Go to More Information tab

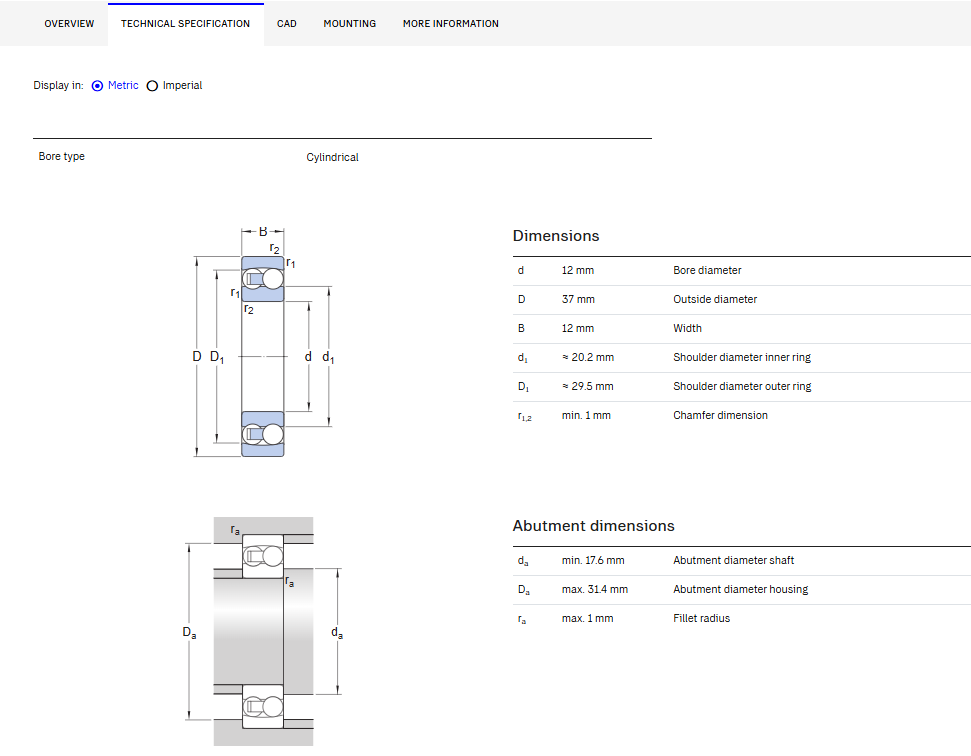point(450,24)
